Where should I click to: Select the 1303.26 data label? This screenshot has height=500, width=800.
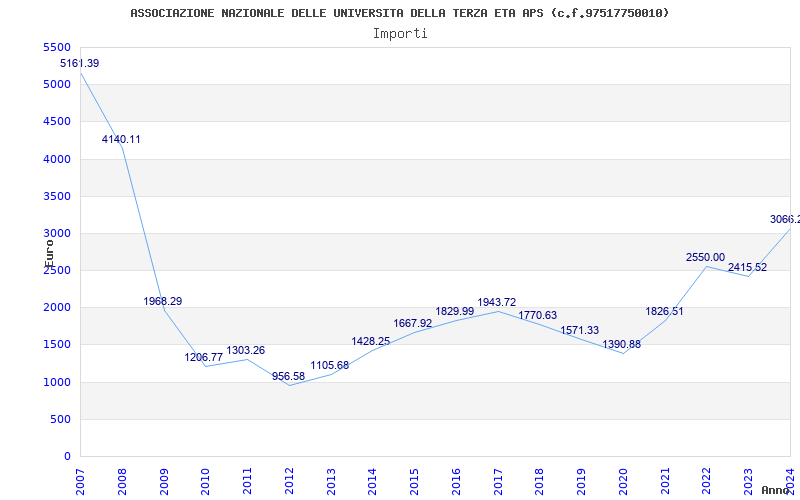pos(245,351)
